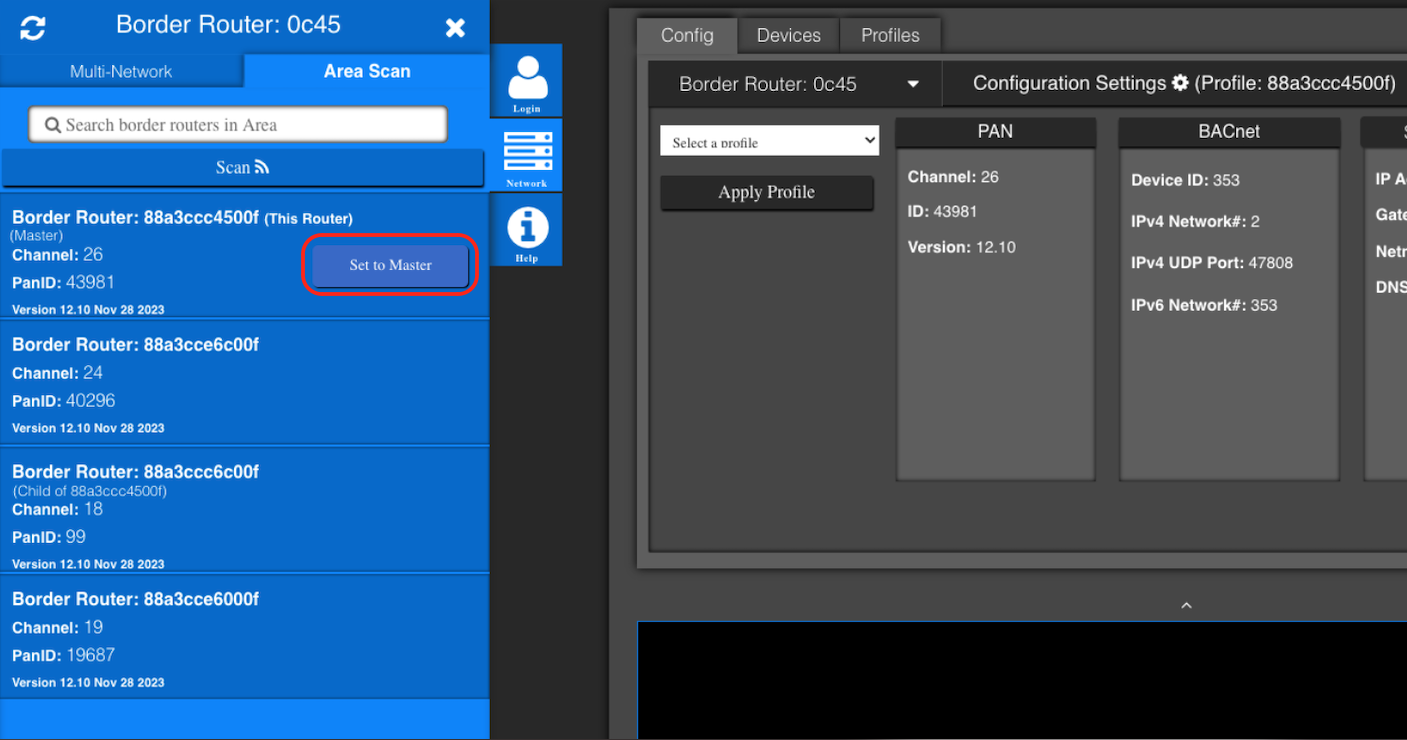
Task: Click the magnifier icon in search box
Action: click(x=53, y=125)
